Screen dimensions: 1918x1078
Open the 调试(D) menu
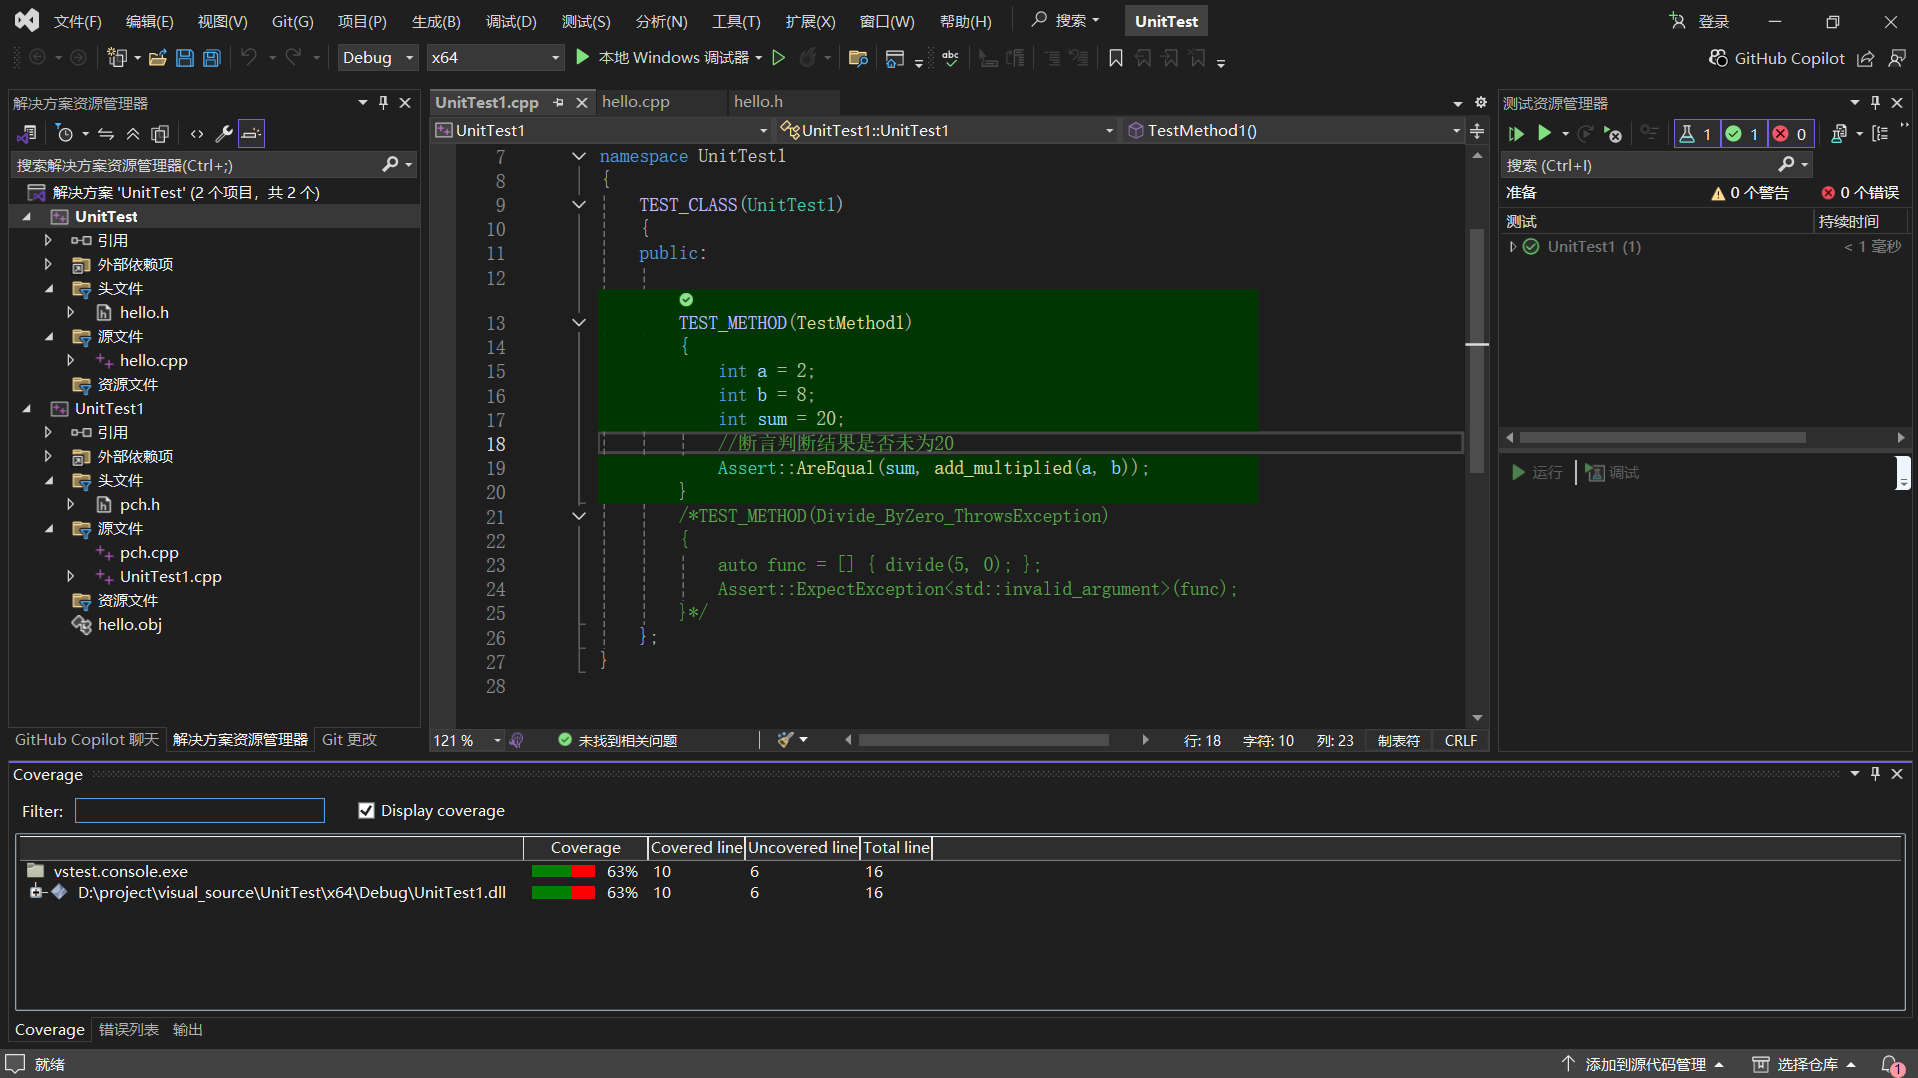[511, 21]
